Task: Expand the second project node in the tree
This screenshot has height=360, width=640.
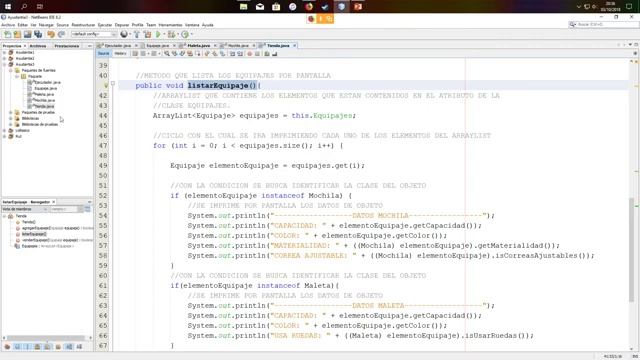Action: [x=4, y=58]
